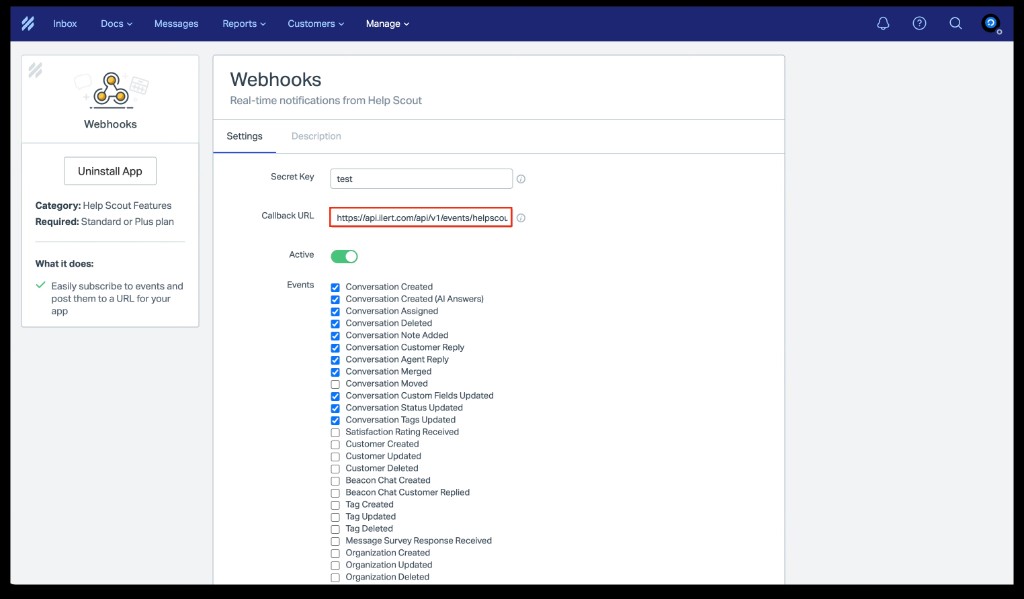Check the Conversation Moved checkbox

pos(336,384)
